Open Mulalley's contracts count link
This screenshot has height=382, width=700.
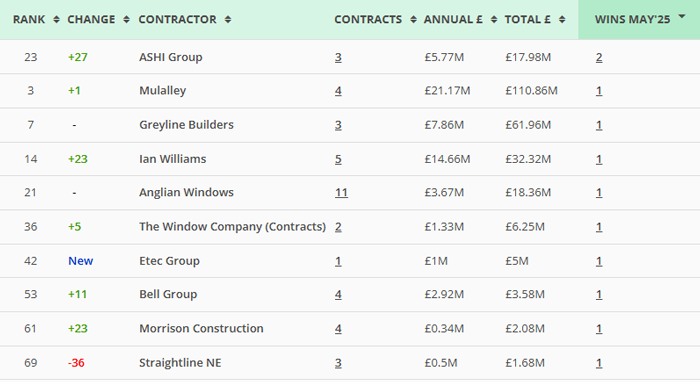pyautogui.click(x=338, y=91)
